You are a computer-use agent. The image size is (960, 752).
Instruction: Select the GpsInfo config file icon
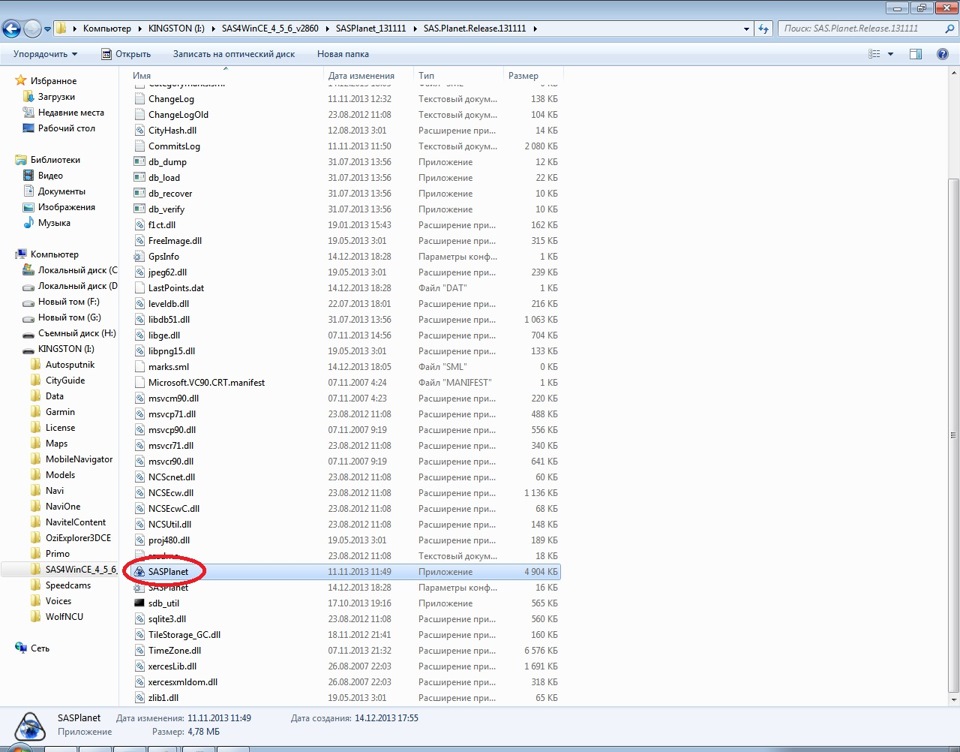click(140, 257)
